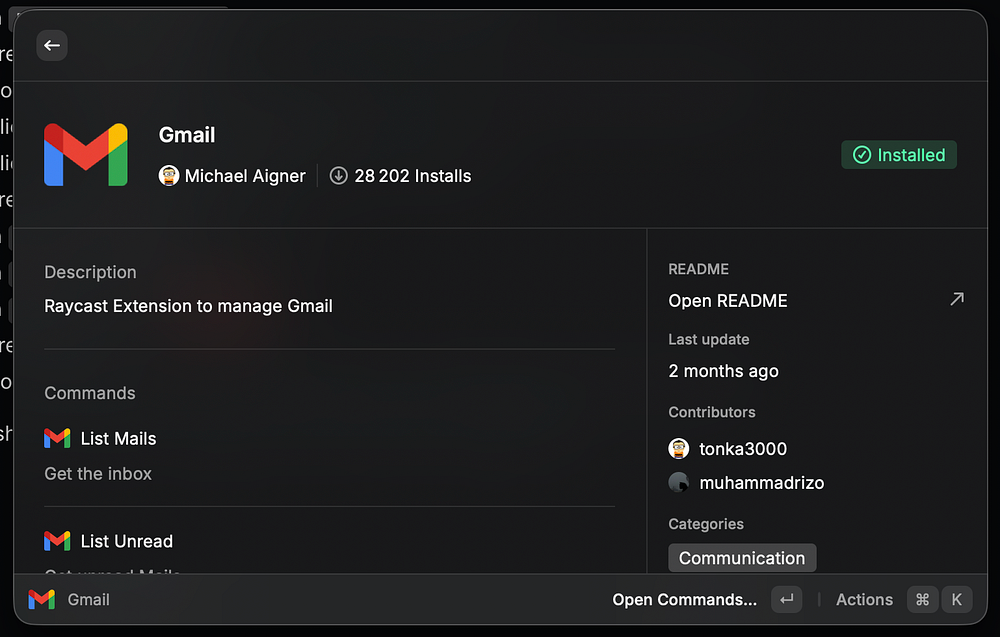Click the Gmail icon beside List Unread
The height and width of the screenshot is (637, 1000).
tap(57, 541)
